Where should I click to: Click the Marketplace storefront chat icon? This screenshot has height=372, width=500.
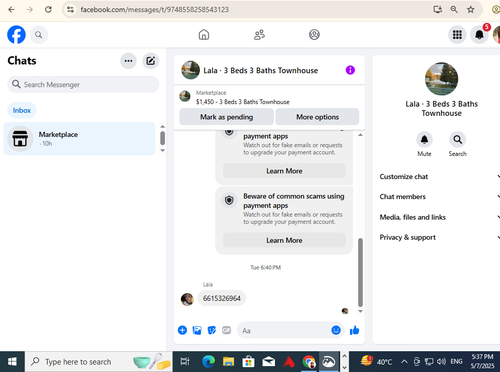(20, 139)
